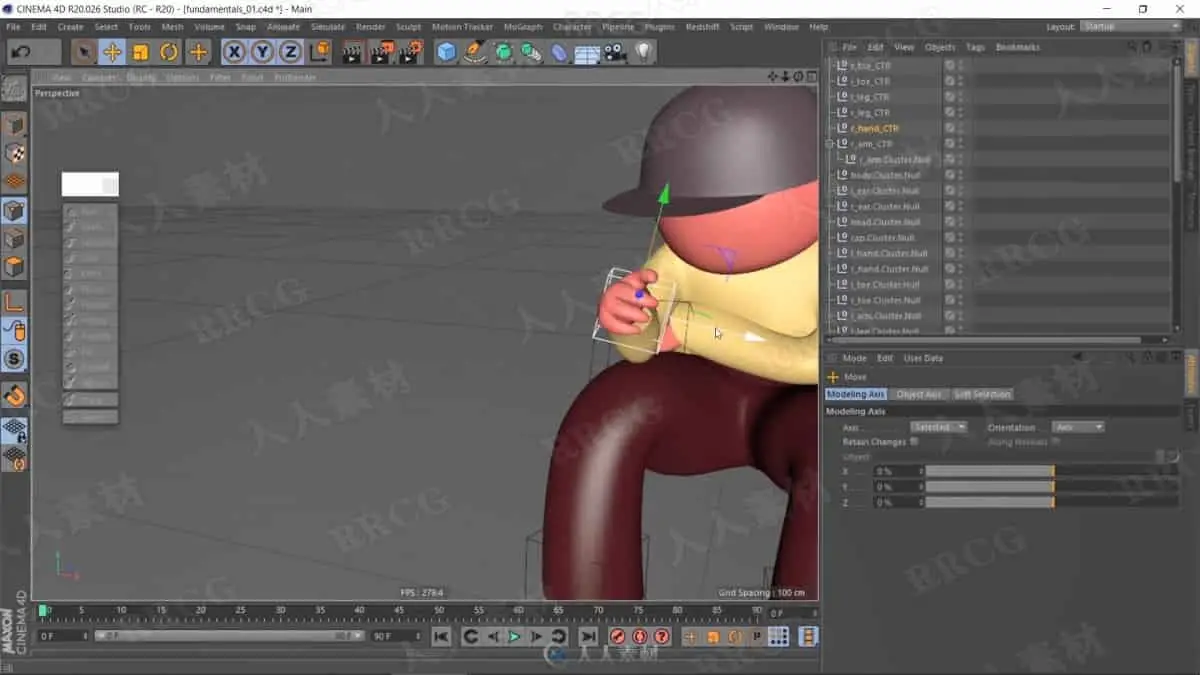Toggle the Y axis lock
Screen dimensions: 1200x675
pyautogui.click(x=262, y=52)
